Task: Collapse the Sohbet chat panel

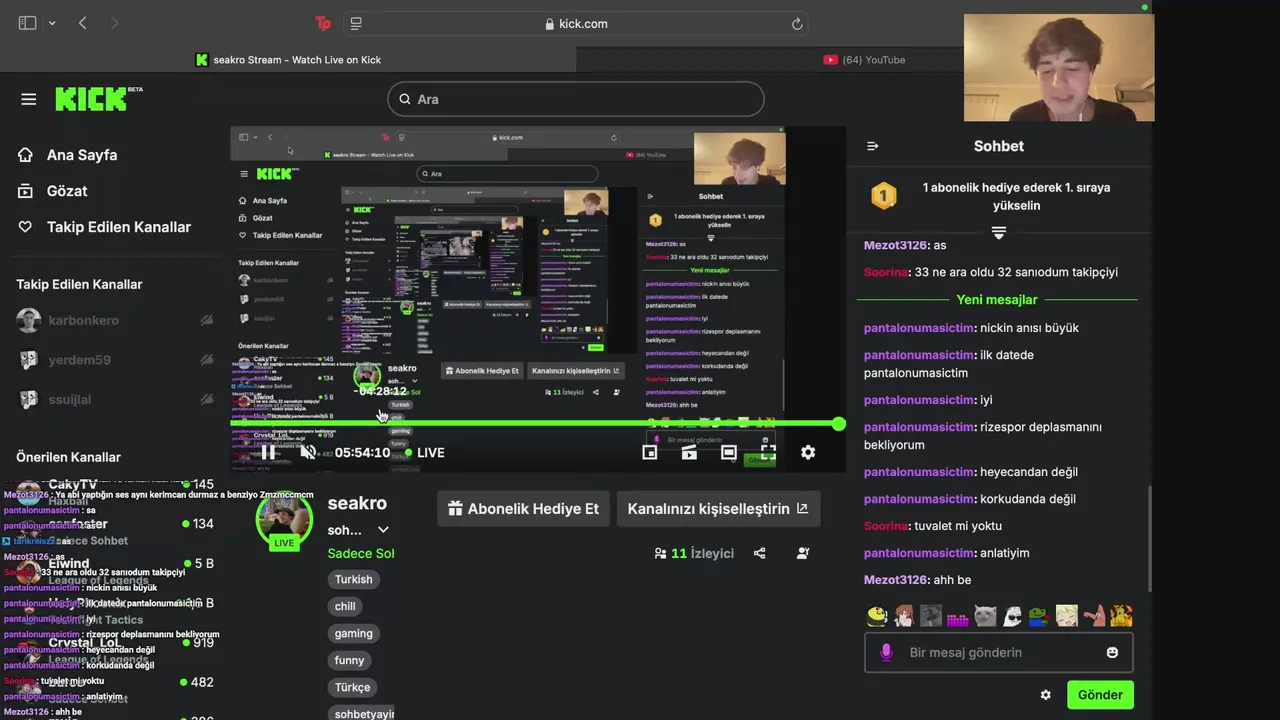Action: (872, 146)
